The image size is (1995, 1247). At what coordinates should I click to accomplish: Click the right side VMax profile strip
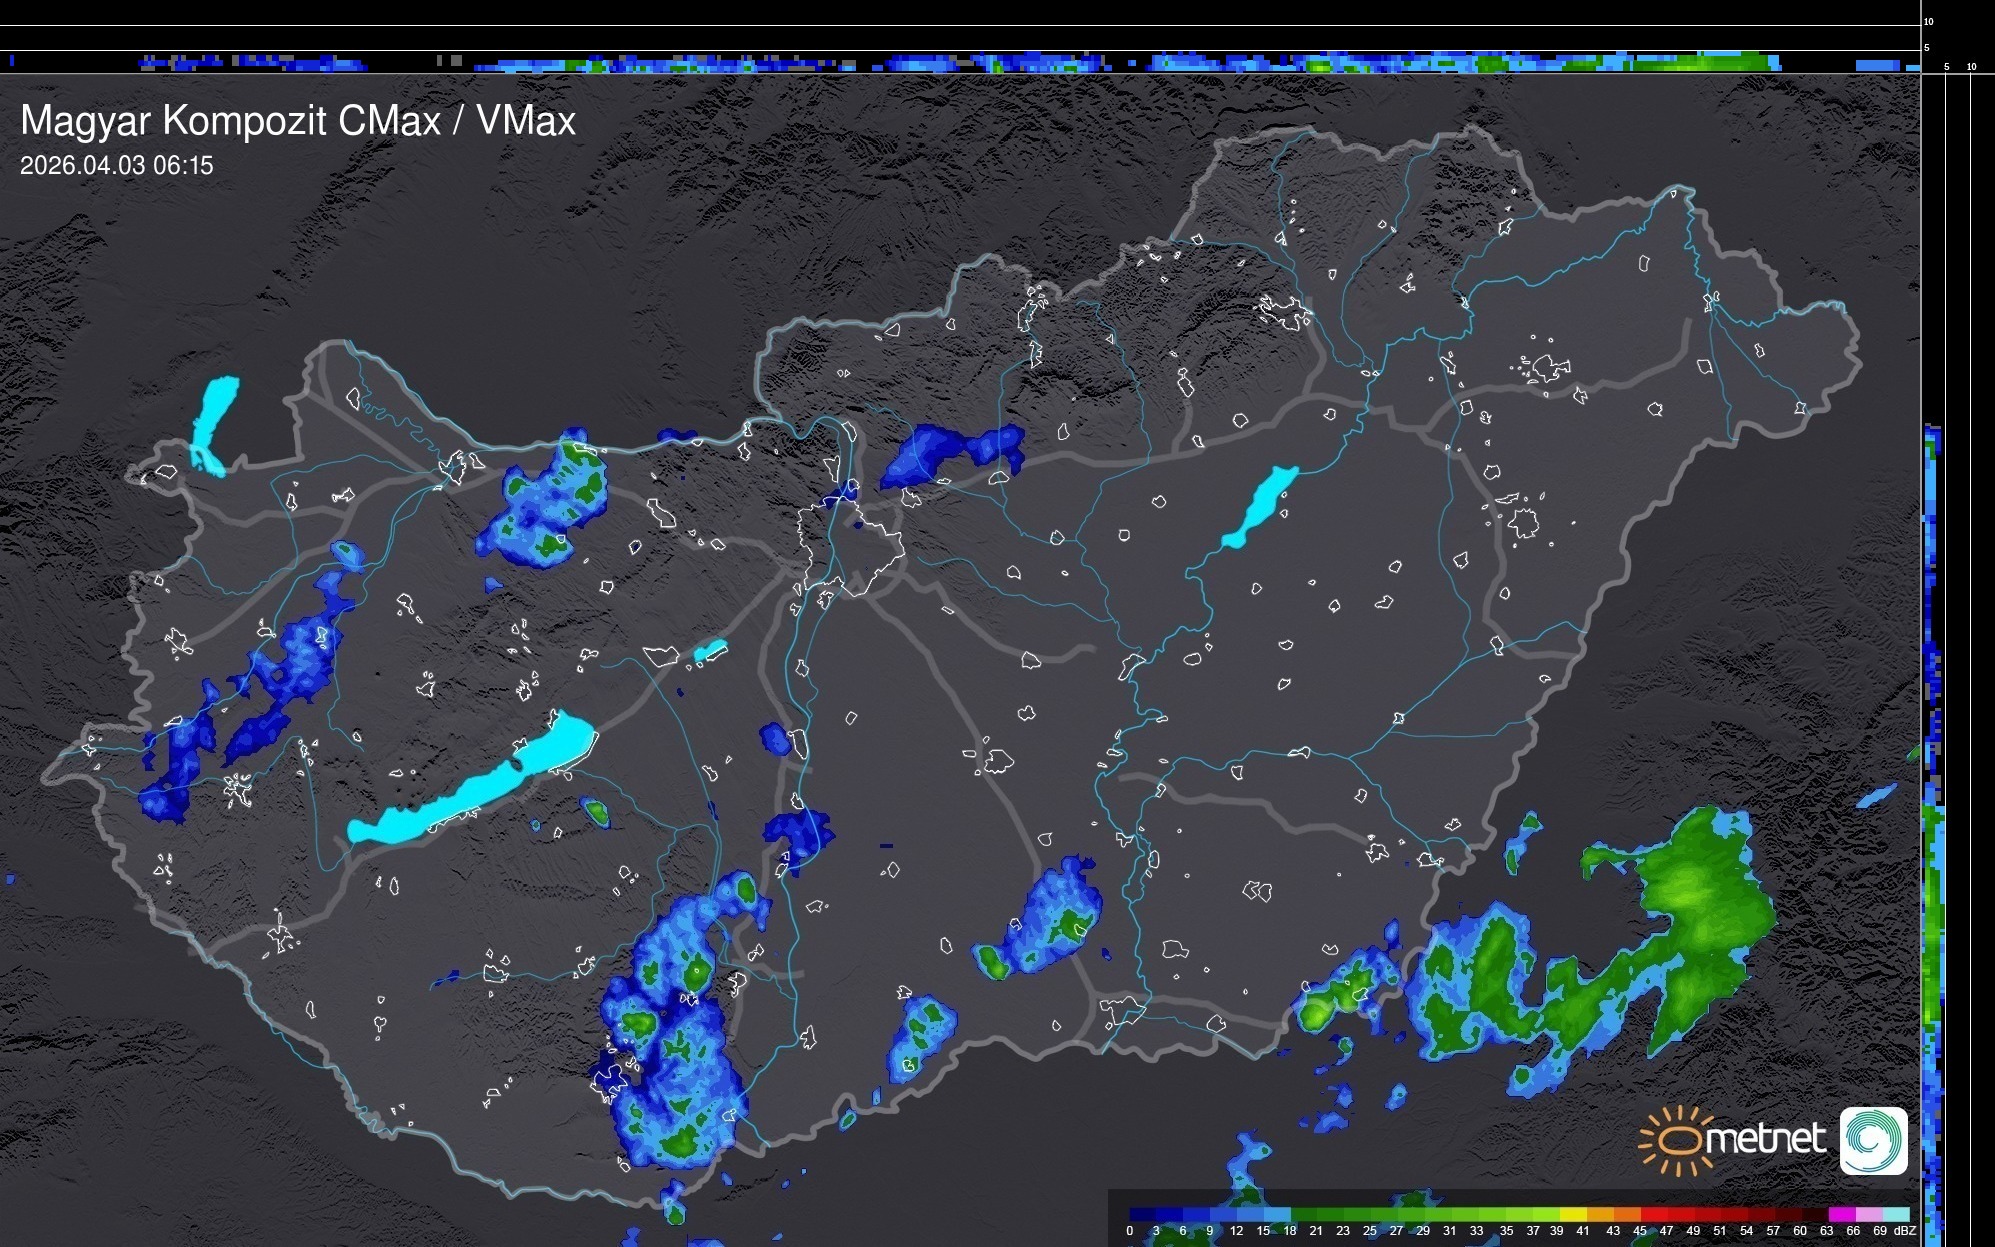(x=1933, y=800)
